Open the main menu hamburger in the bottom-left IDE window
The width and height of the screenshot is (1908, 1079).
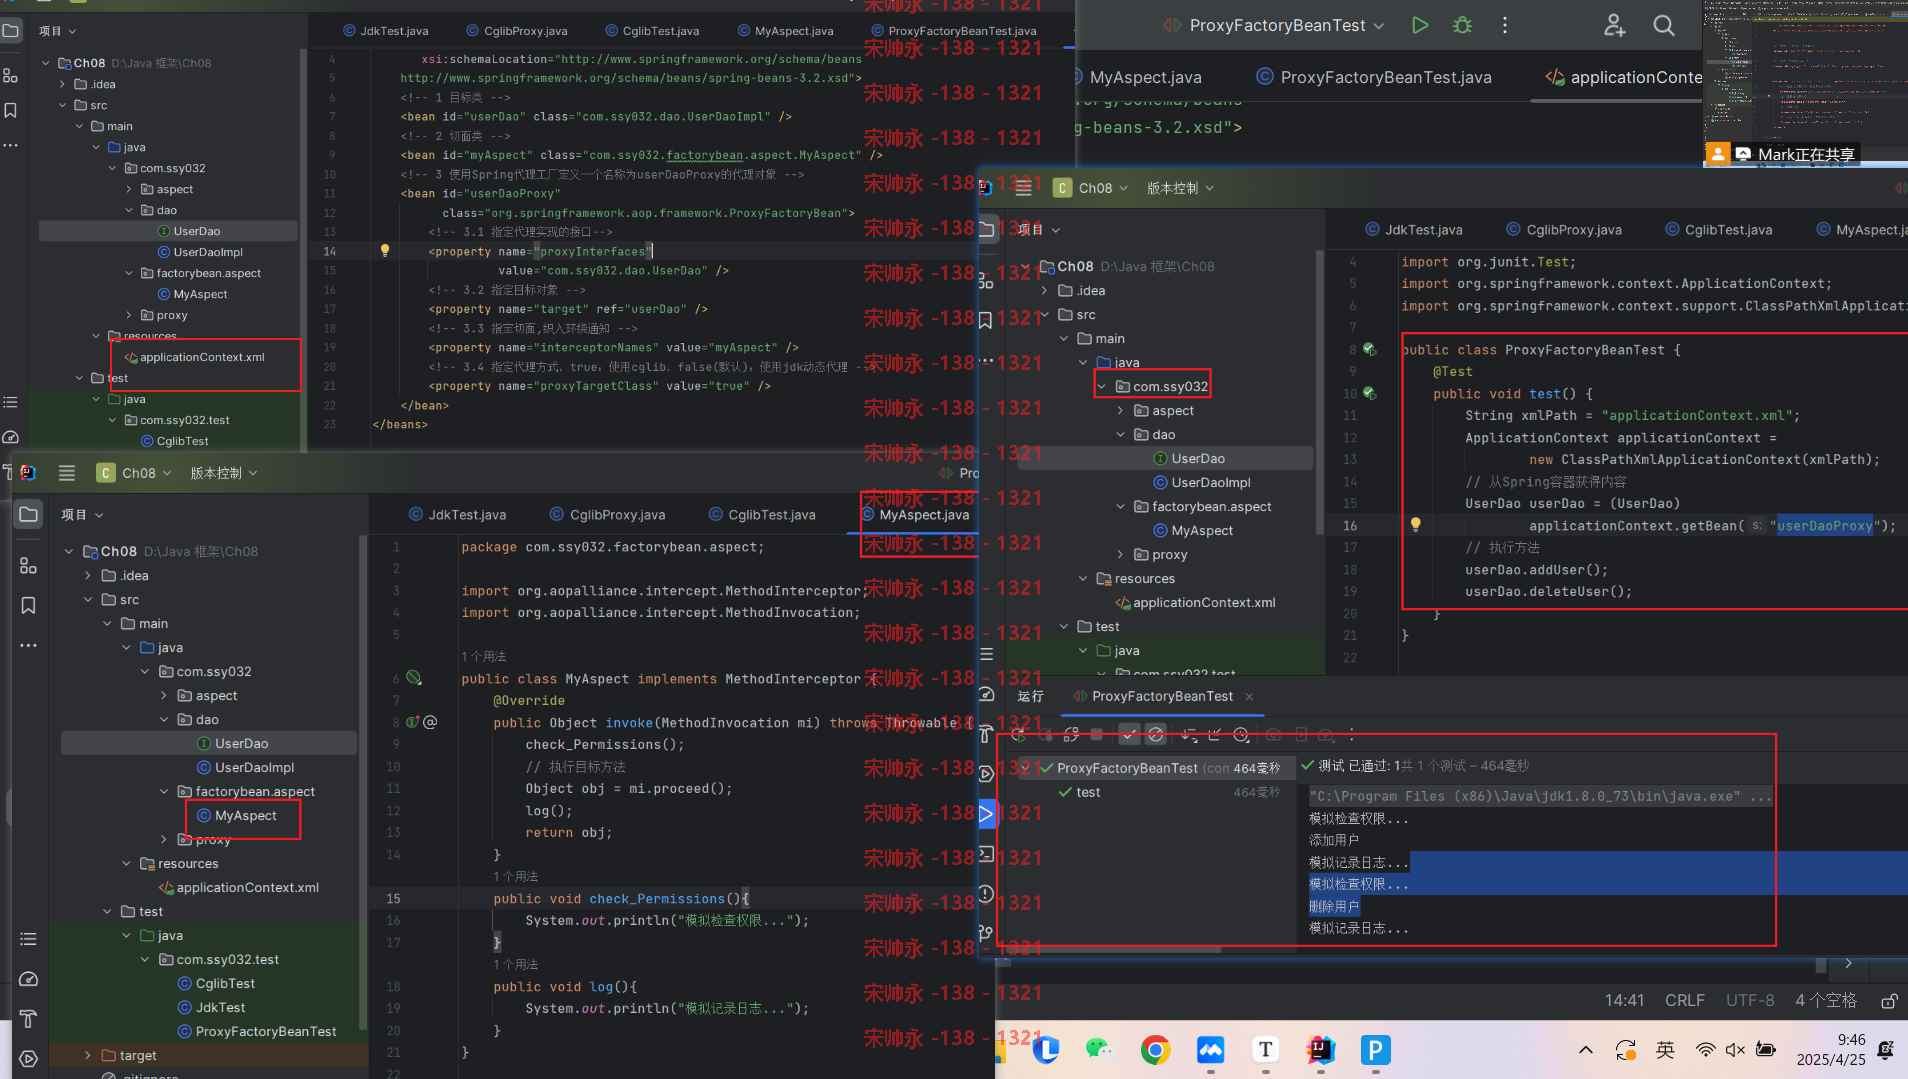point(67,473)
